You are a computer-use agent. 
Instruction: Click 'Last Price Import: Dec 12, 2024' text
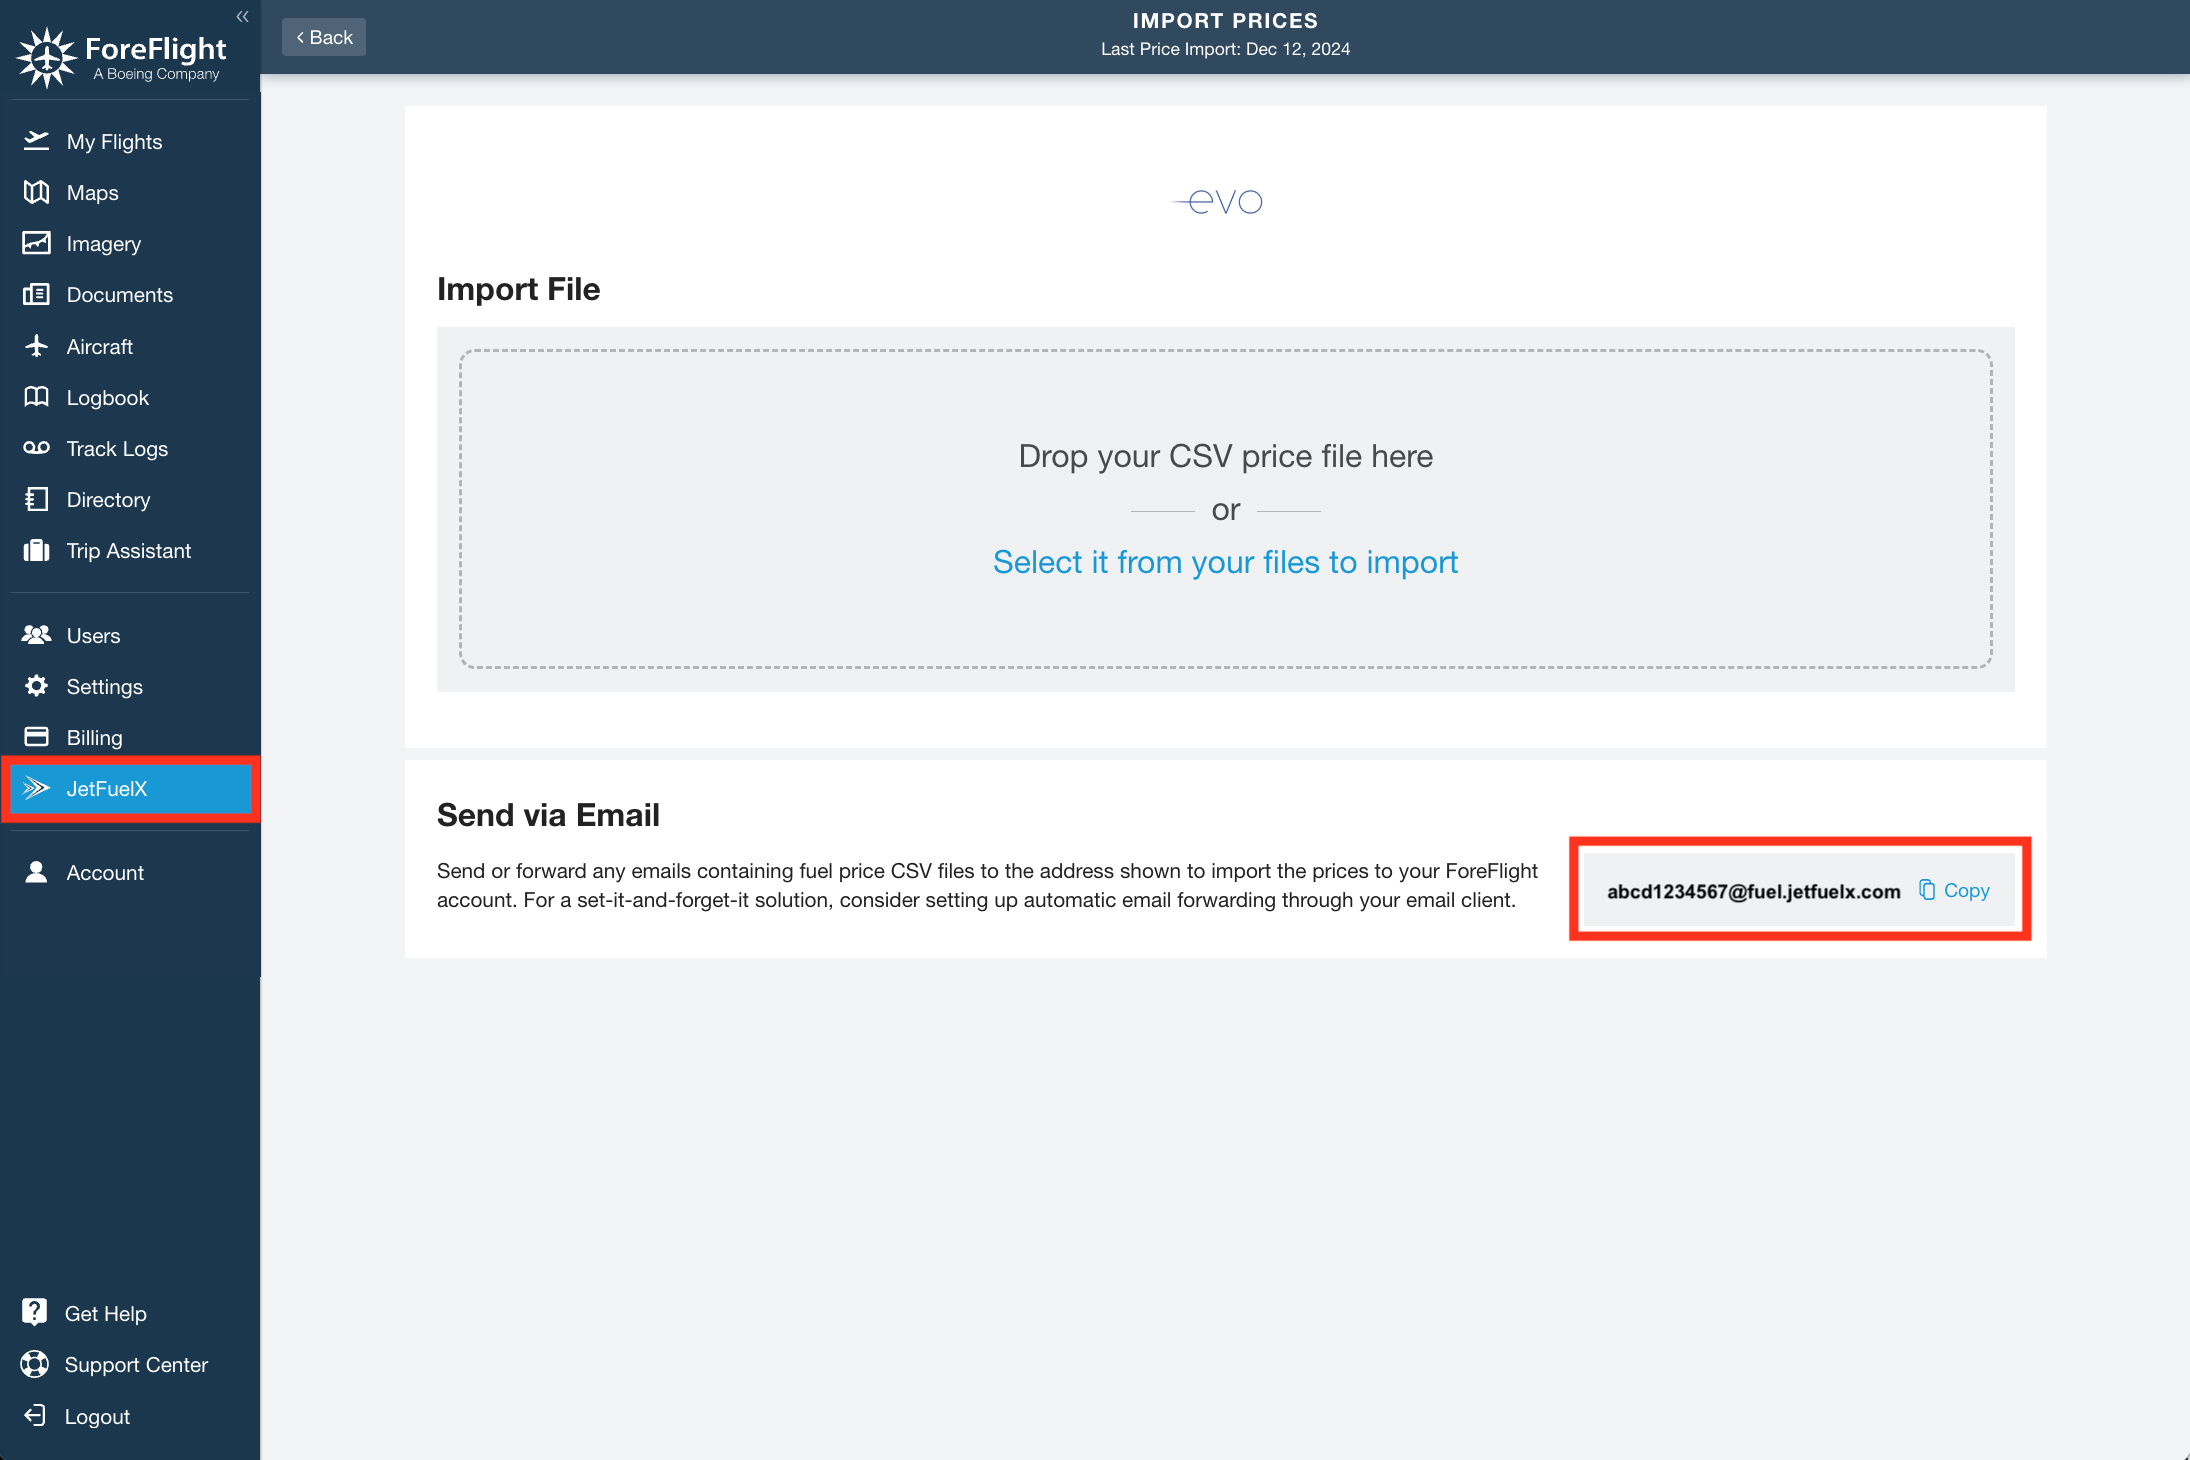1225,49
